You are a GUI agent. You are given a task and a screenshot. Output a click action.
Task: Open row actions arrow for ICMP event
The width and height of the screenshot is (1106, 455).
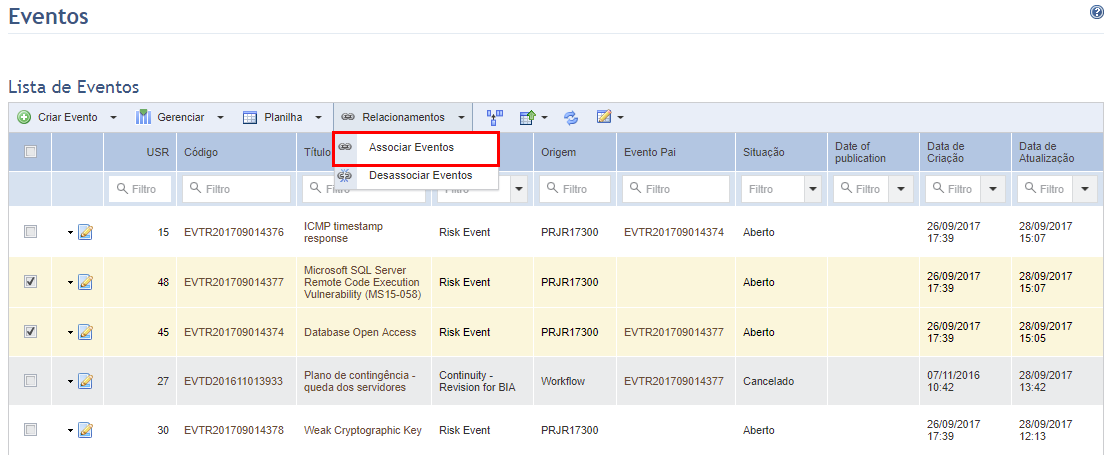pos(71,233)
